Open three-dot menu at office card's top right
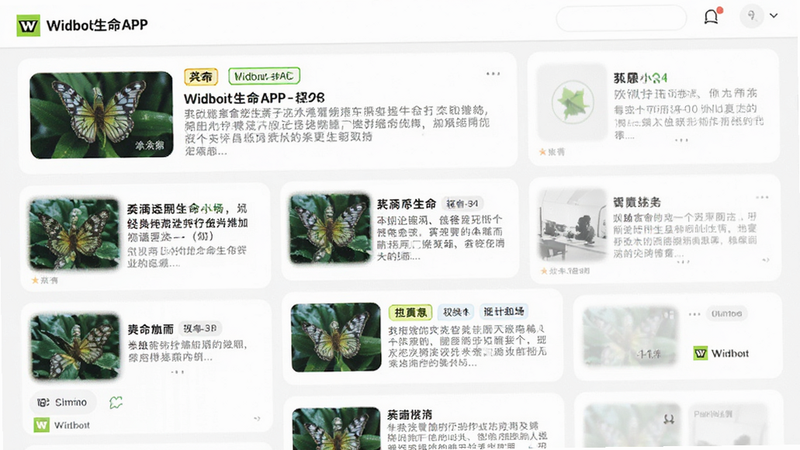This screenshot has height=450, width=800. pos(762,197)
